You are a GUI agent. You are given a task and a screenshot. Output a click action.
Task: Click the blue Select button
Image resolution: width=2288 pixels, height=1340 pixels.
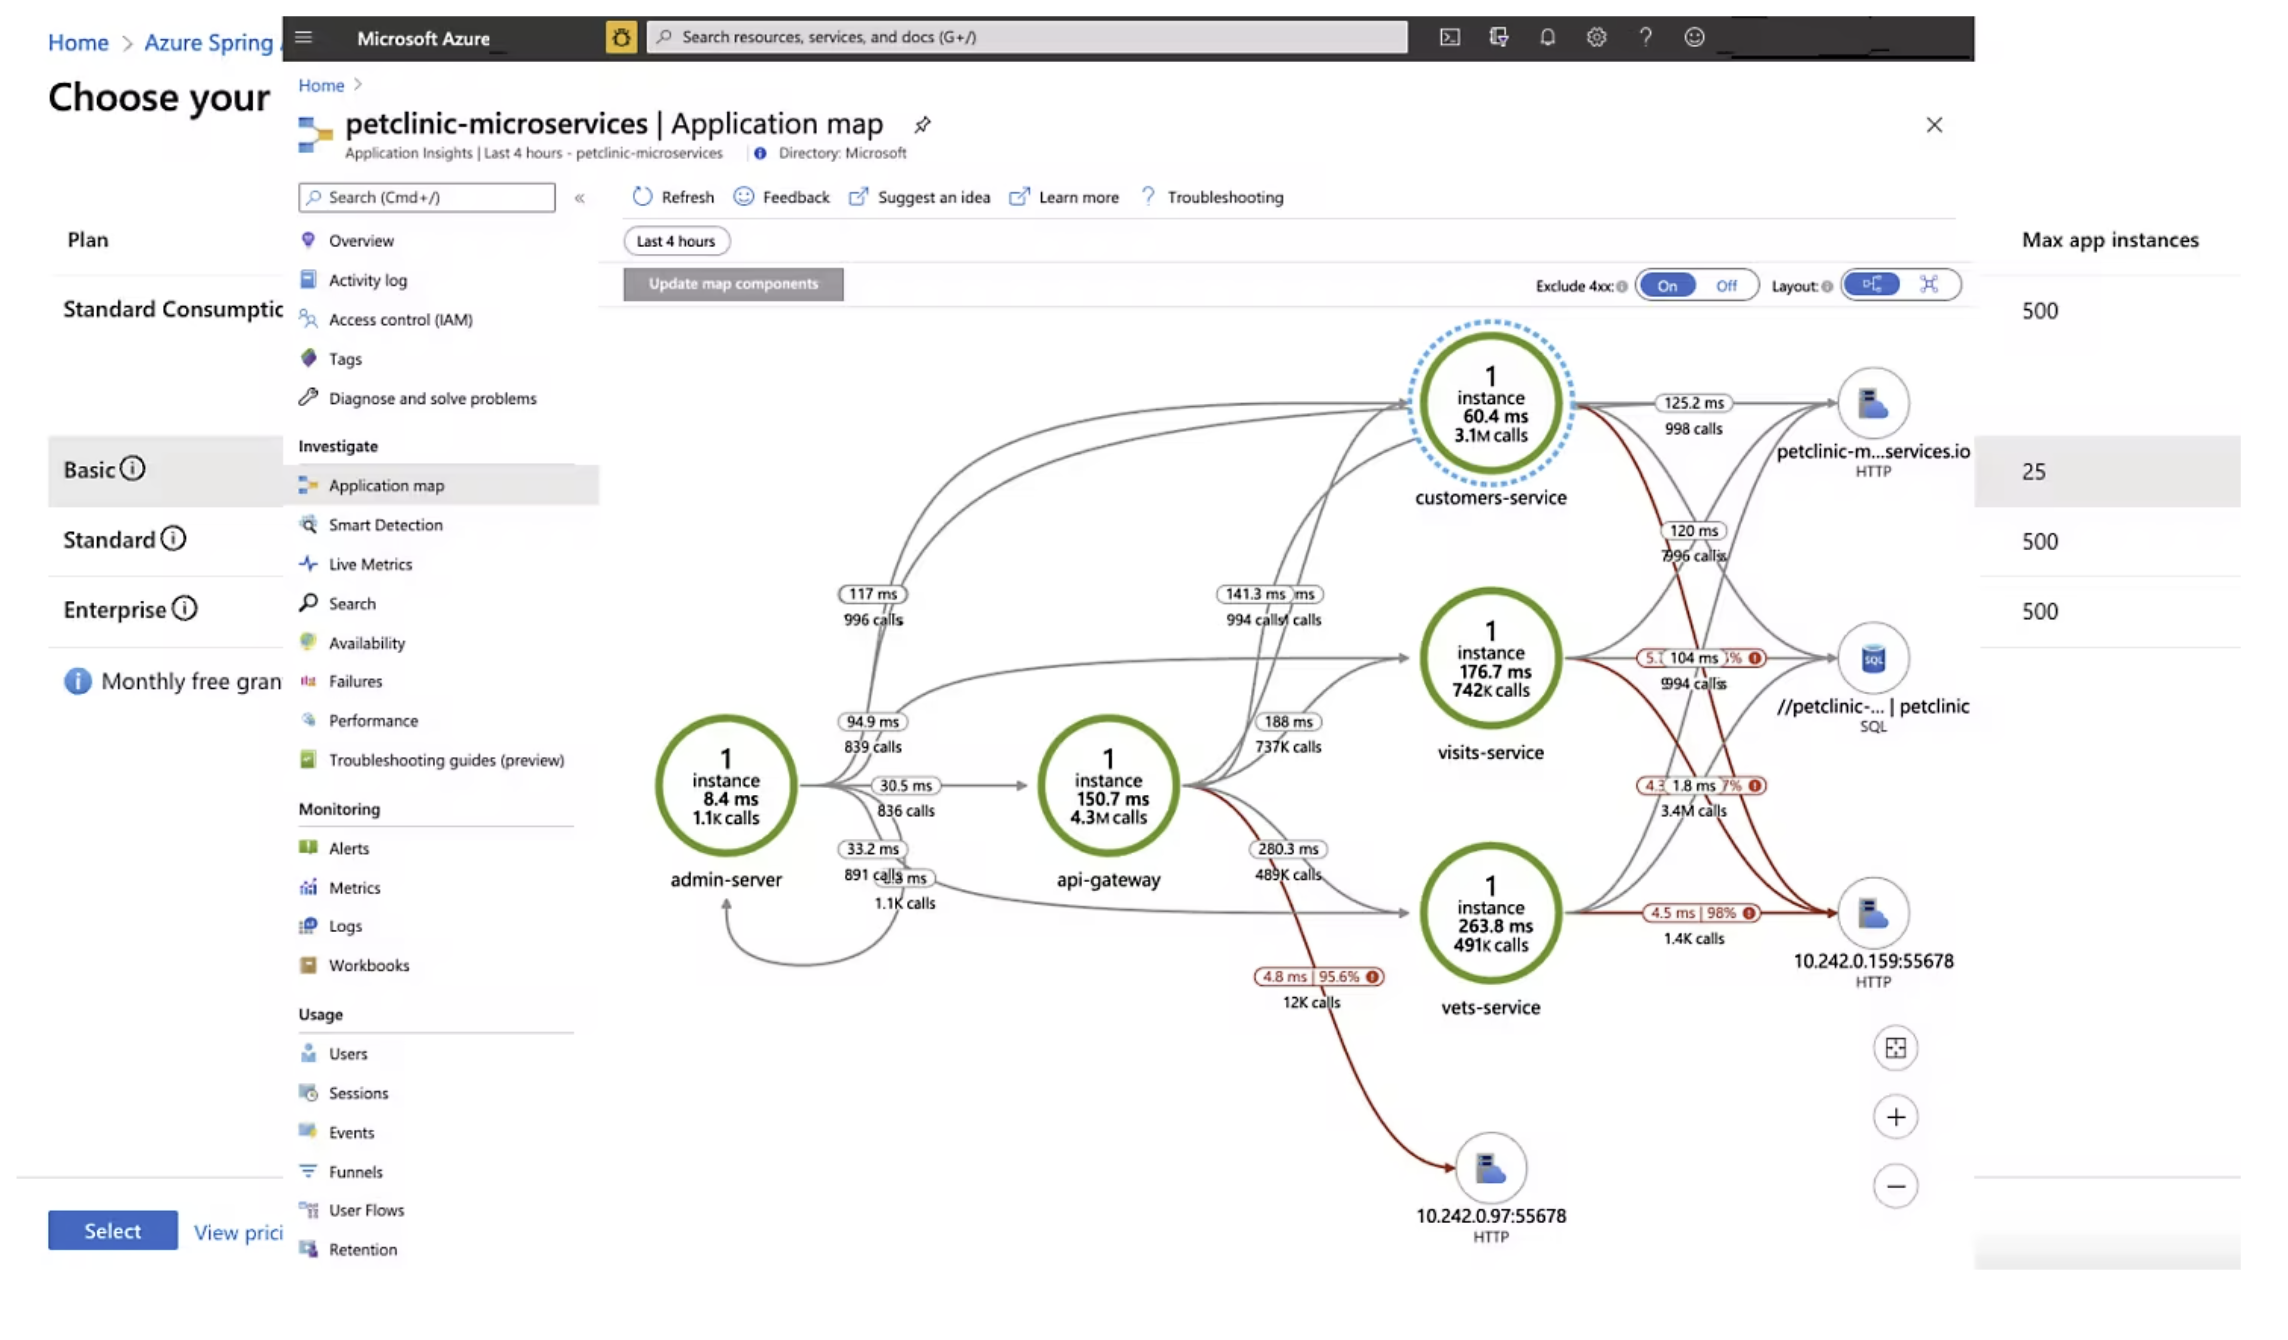[x=112, y=1230]
